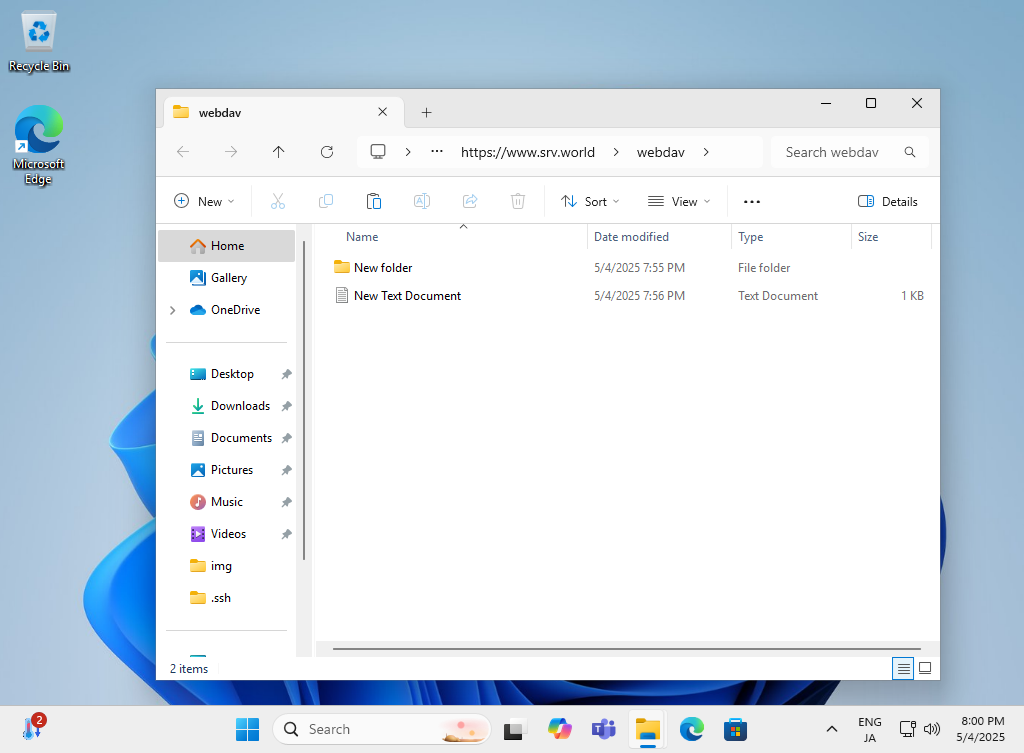Open the See more three-dot menu
The image size is (1024, 753).
coord(752,202)
